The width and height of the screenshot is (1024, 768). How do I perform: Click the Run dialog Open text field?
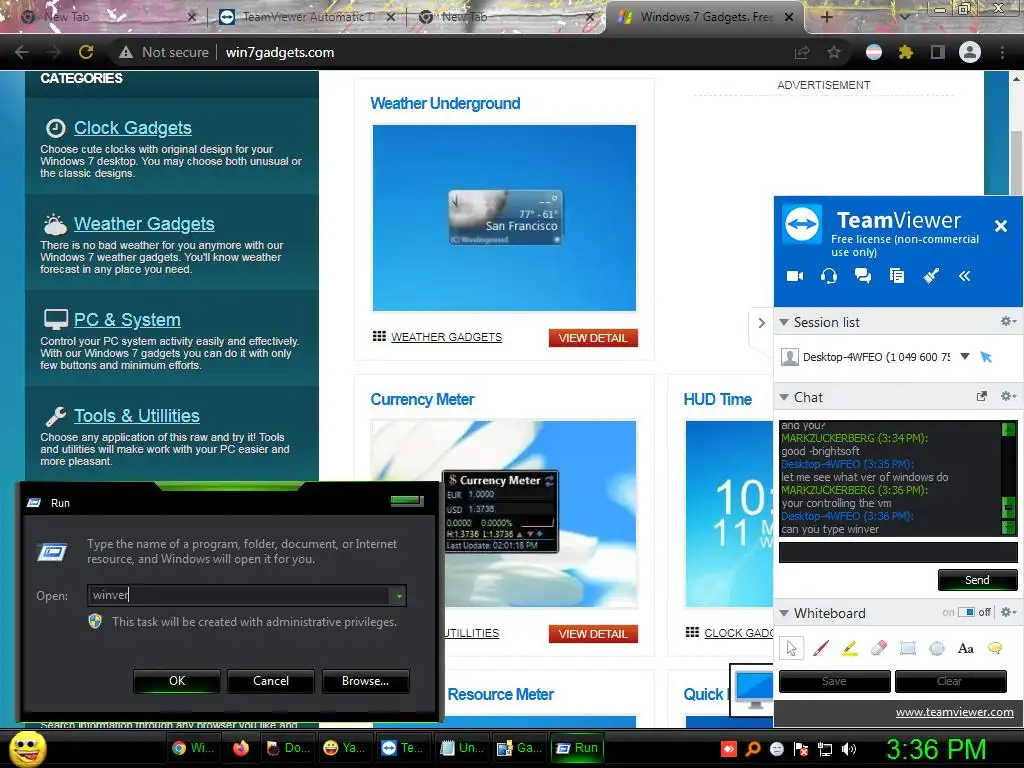point(239,595)
